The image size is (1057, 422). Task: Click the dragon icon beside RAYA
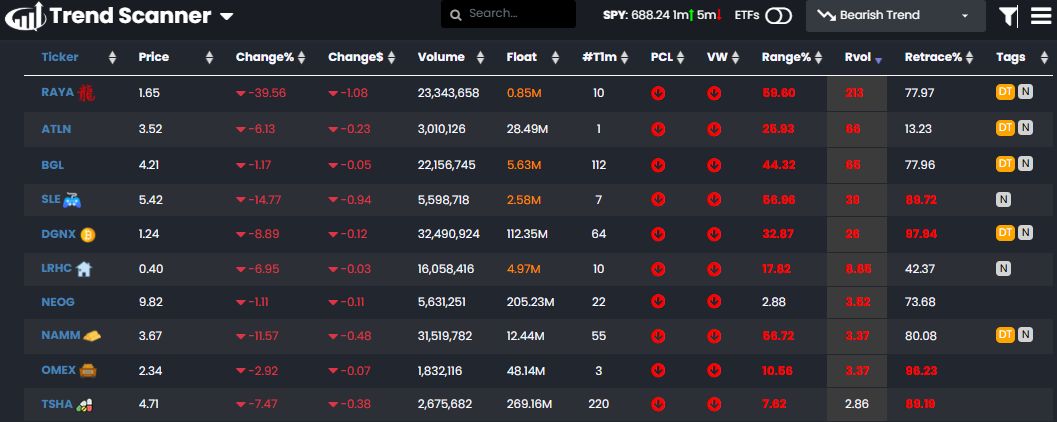pos(86,92)
